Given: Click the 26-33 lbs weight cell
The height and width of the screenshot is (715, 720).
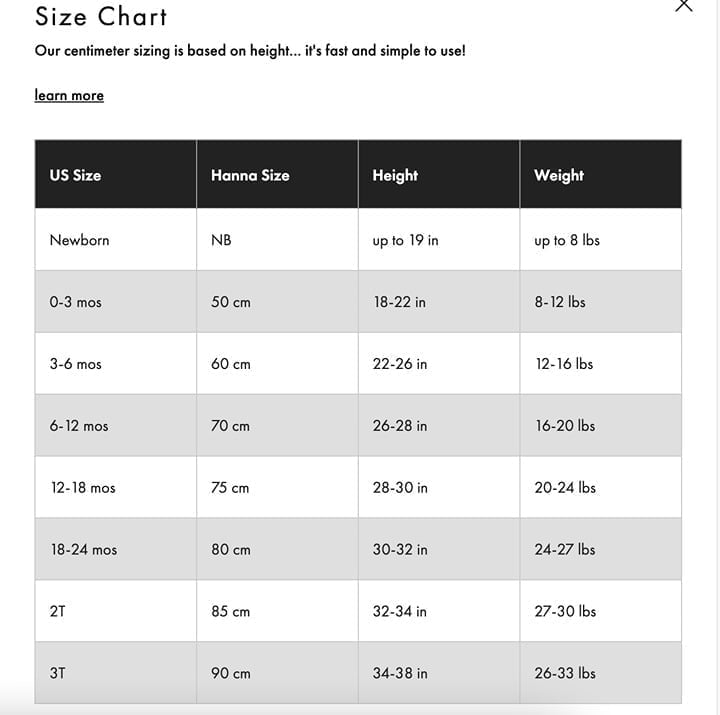Looking at the screenshot, I should (x=601, y=673).
